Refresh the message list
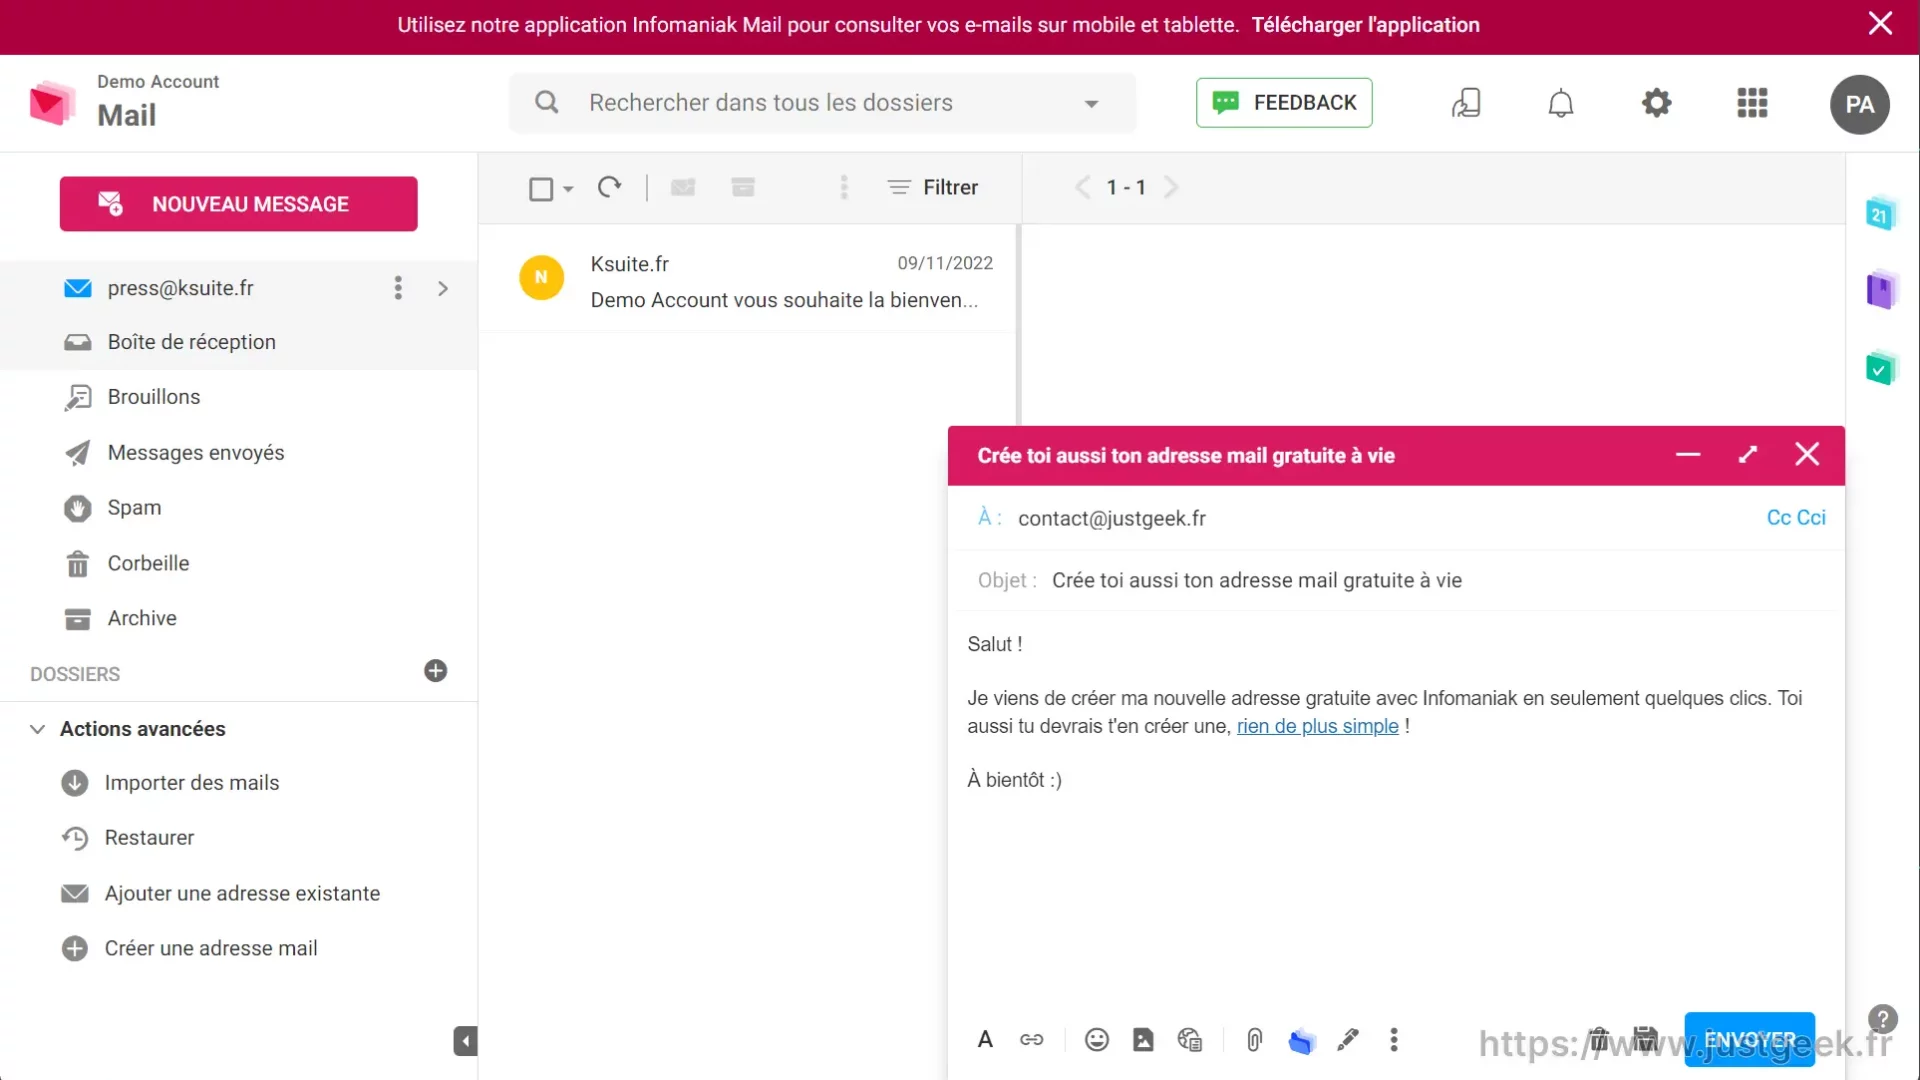Screen dimensions: 1920x1080 (x=609, y=187)
